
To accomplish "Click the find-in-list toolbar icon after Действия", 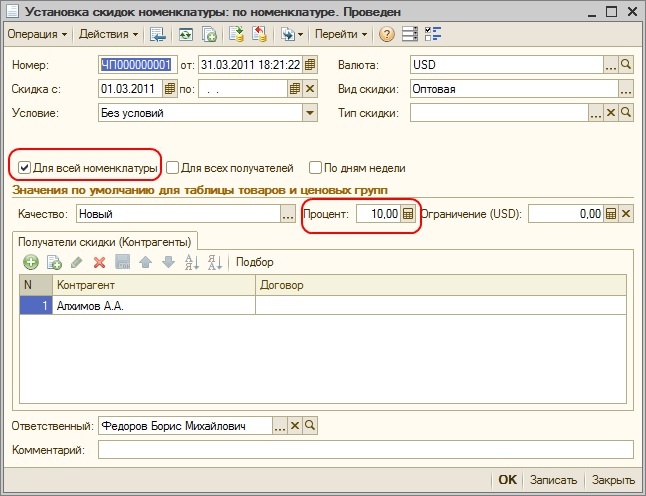I will coord(157,34).
